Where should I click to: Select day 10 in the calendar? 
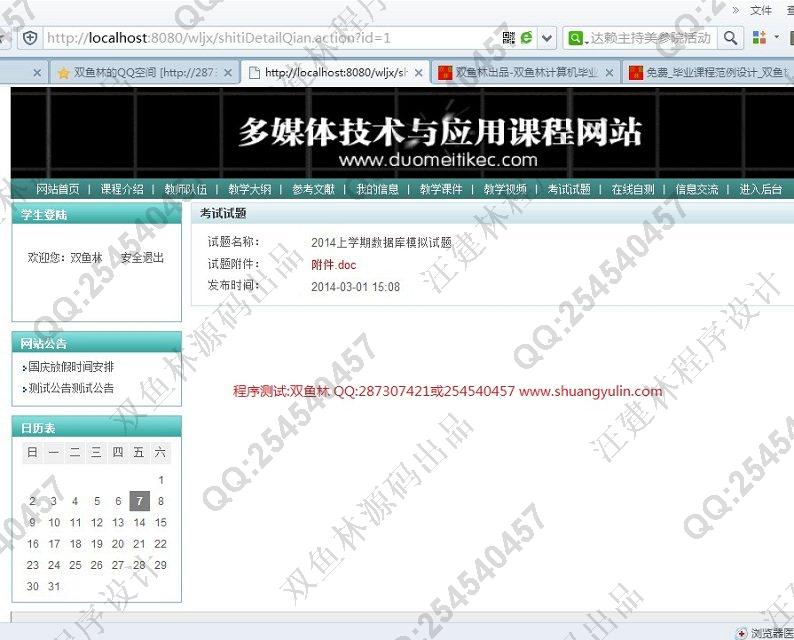pos(54,523)
